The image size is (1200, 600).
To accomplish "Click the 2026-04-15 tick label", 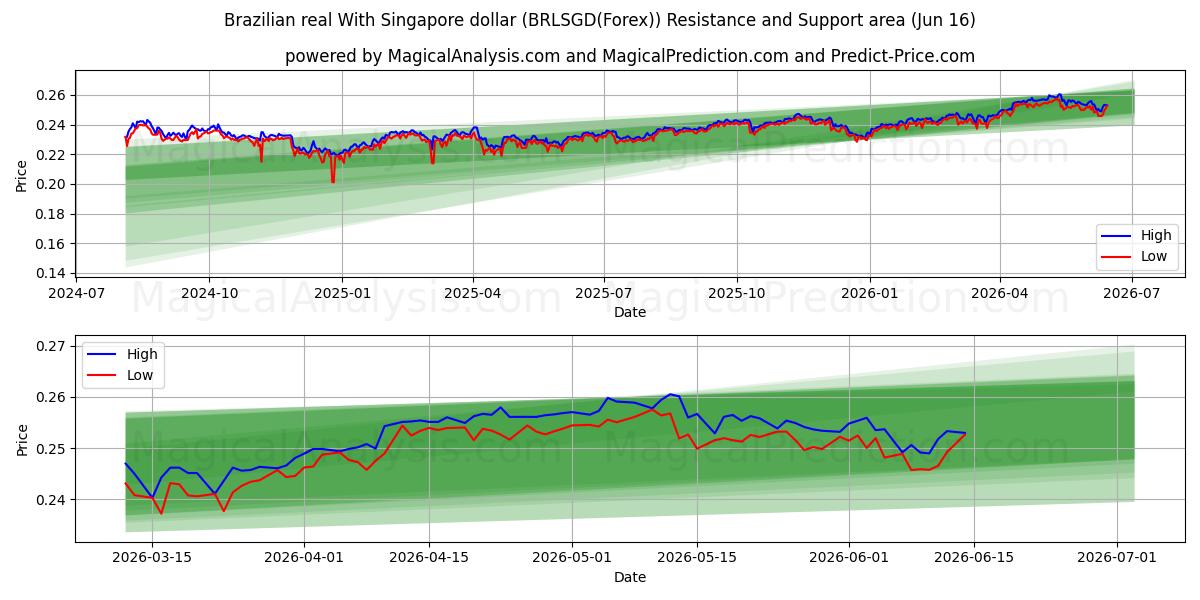I will [x=429, y=558].
